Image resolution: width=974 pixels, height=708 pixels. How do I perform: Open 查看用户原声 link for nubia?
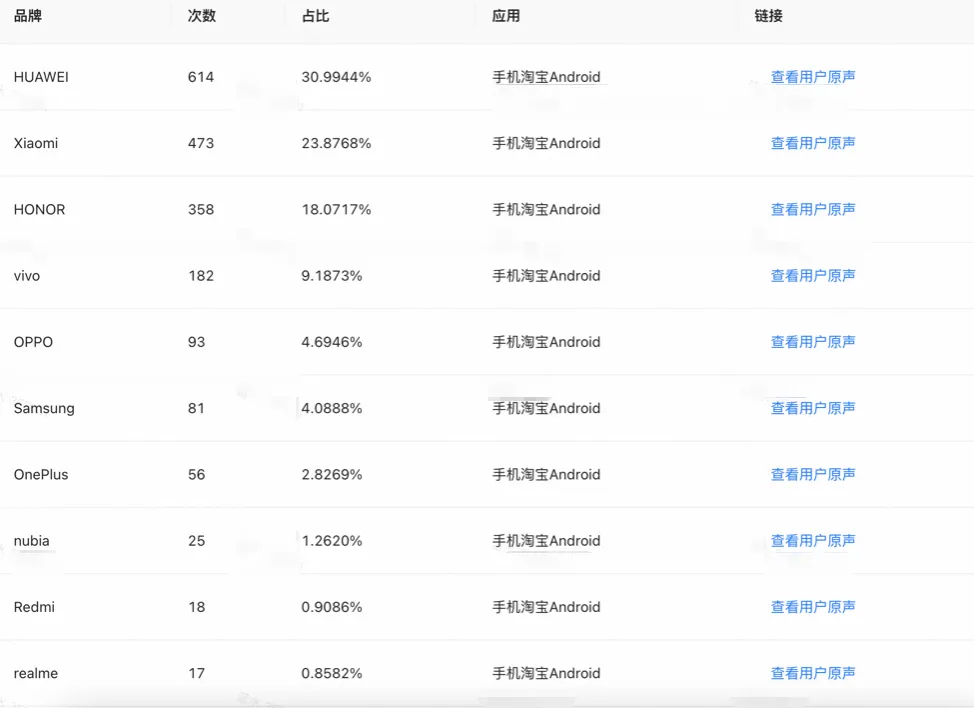813,541
